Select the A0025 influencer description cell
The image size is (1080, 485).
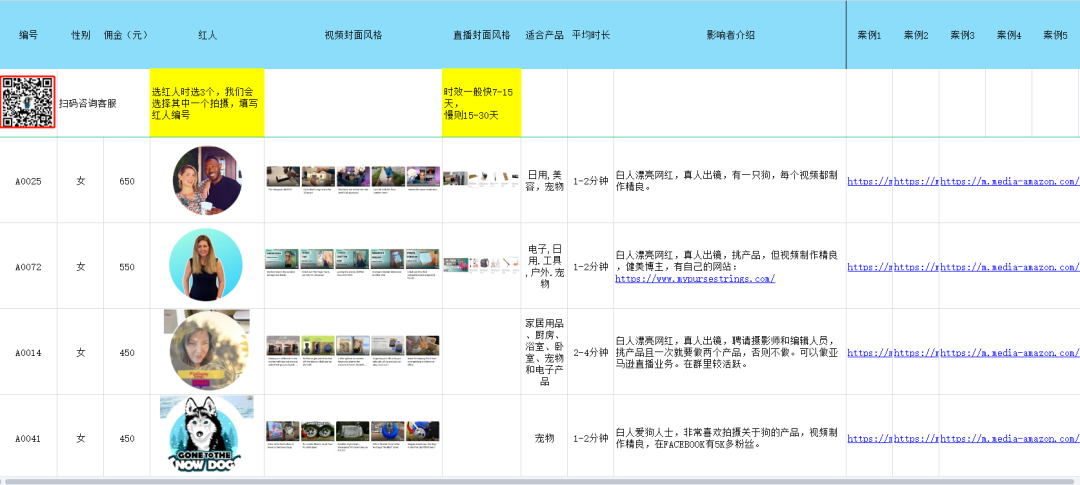[730, 180]
